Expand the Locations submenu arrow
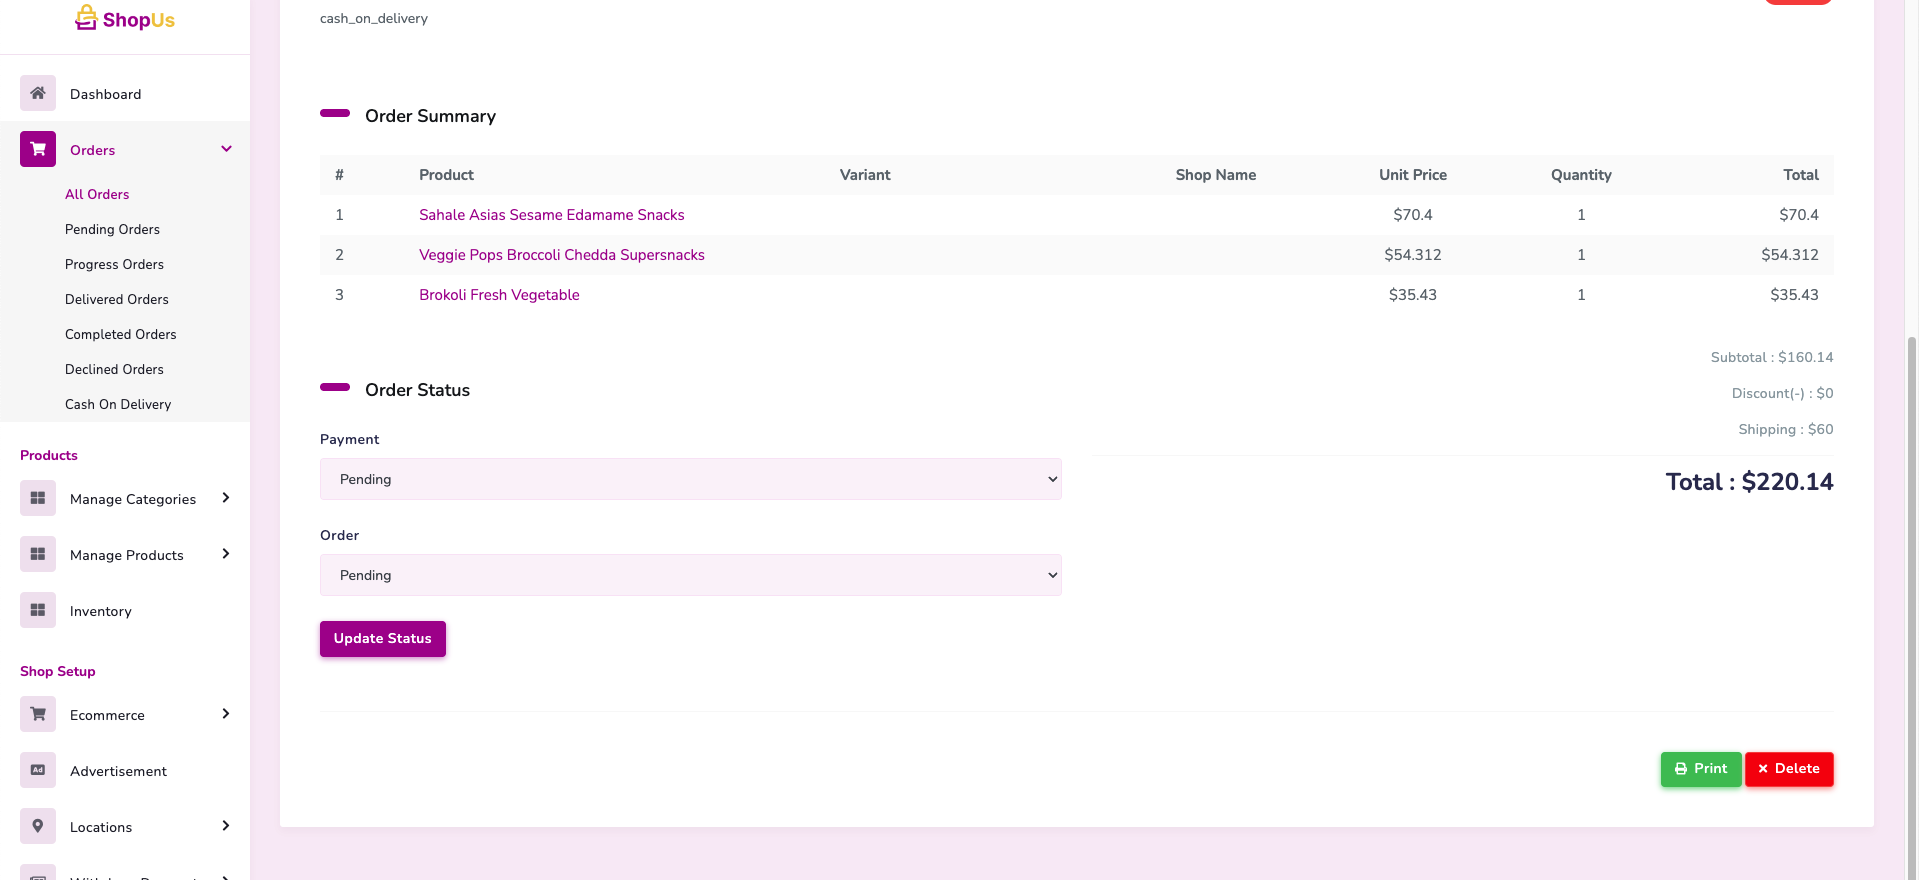Screen dimensions: 1919x880 click(x=226, y=826)
